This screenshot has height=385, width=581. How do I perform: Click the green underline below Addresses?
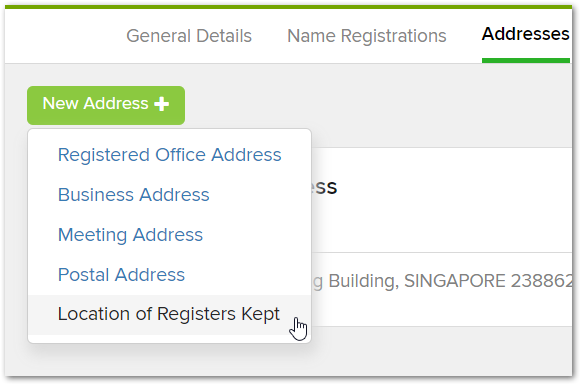tap(525, 60)
